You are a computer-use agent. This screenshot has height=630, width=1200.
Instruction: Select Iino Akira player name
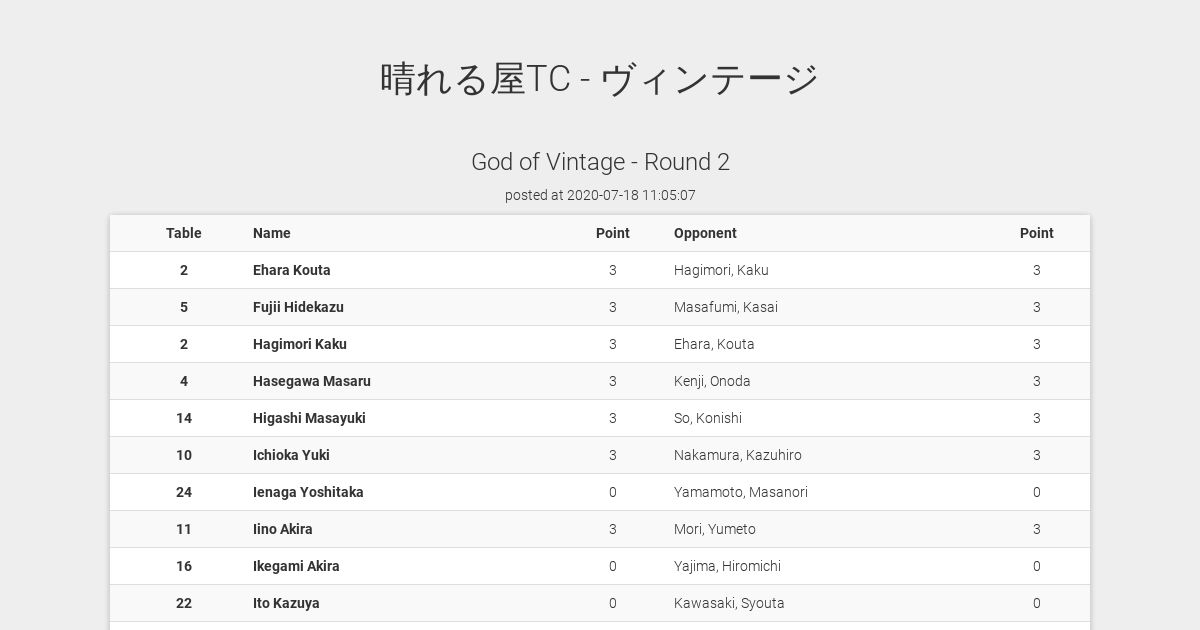tap(283, 529)
